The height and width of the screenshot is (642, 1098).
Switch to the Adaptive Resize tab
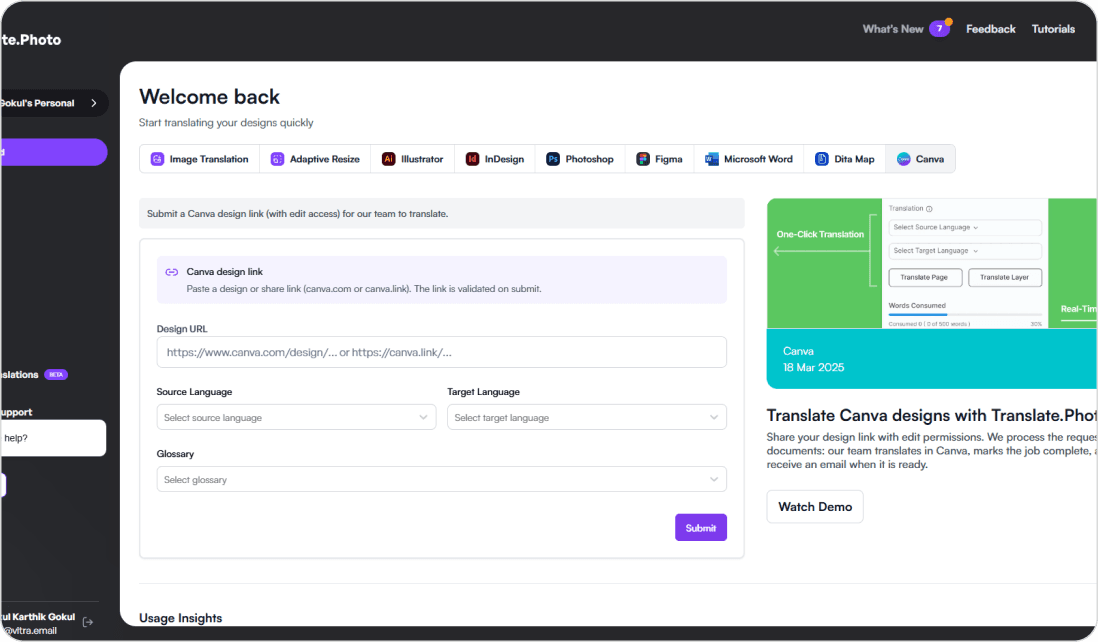point(315,159)
